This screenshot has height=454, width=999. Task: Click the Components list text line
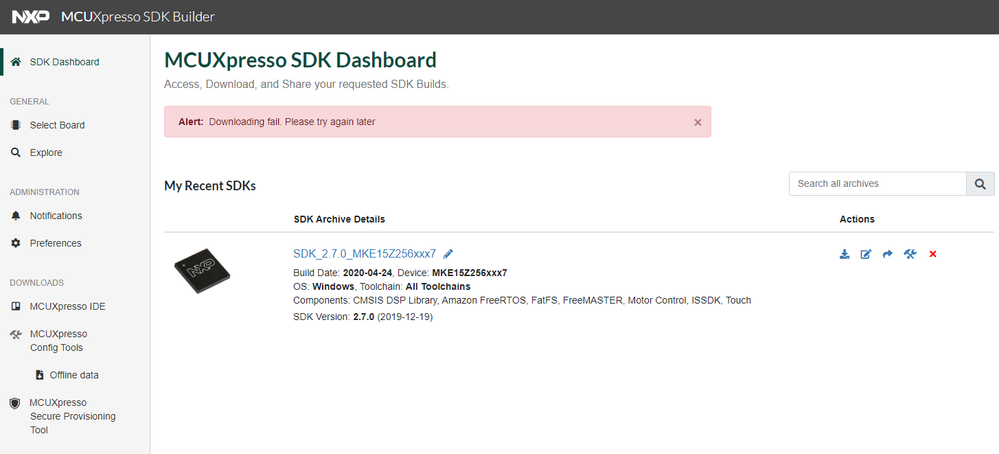(x=522, y=300)
